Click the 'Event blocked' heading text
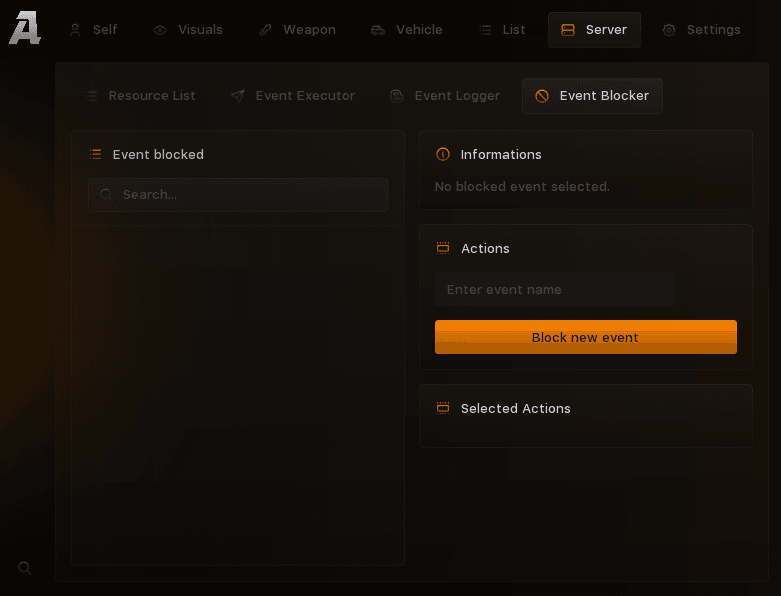This screenshot has height=596, width=781. click(x=158, y=155)
